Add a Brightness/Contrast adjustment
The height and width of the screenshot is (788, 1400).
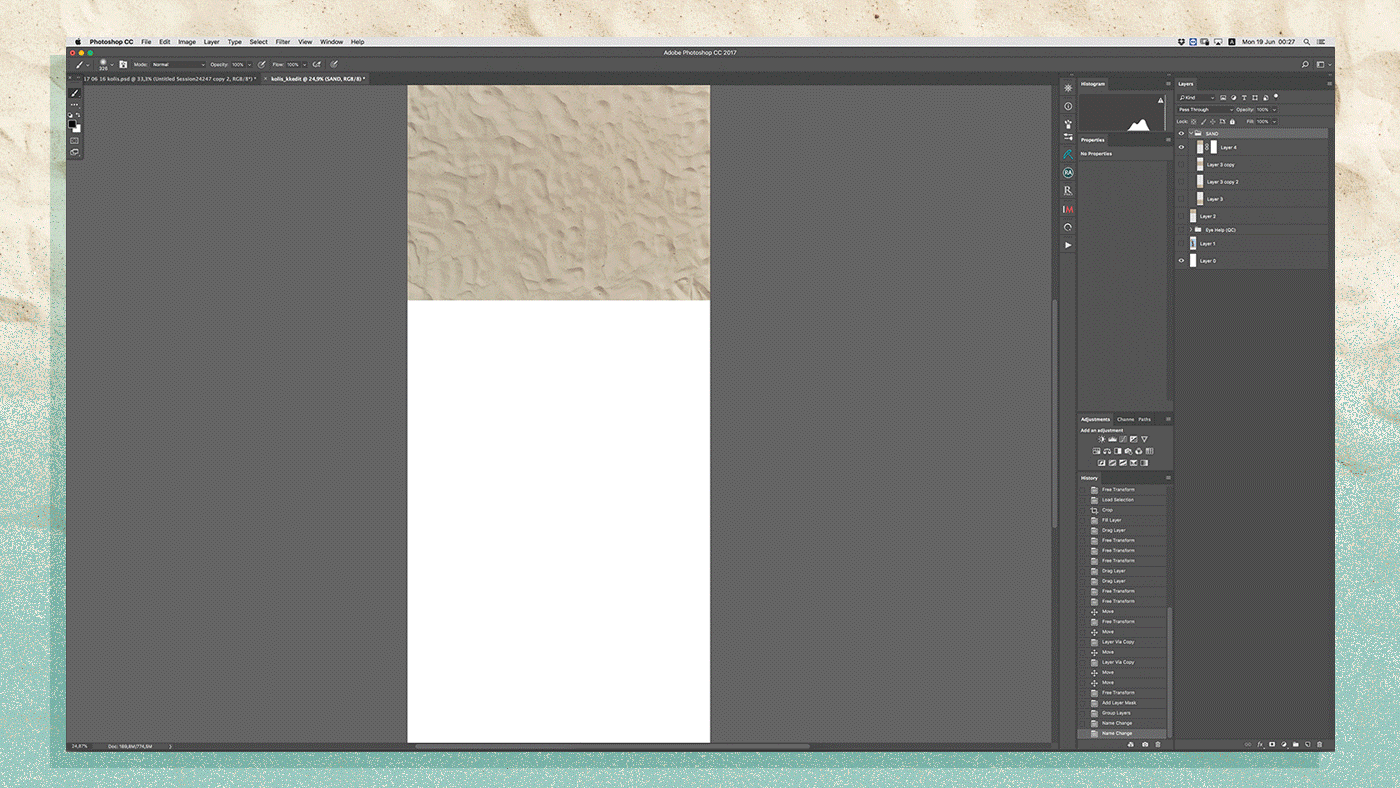(1102, 439)
